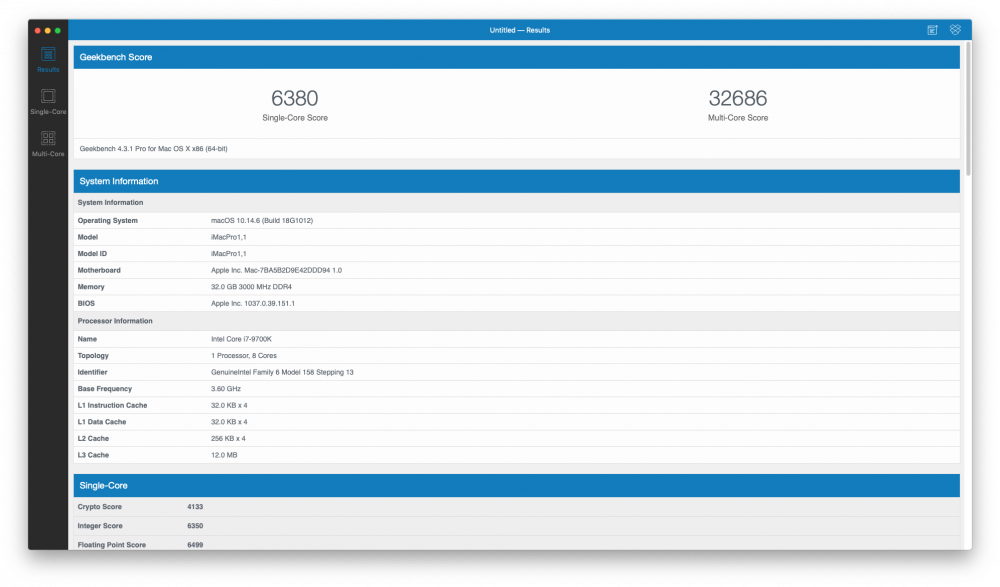Click the BIOS value Apple Inc. 1037.0.39.151.1

pyautogui.click(x=253, y=304)
